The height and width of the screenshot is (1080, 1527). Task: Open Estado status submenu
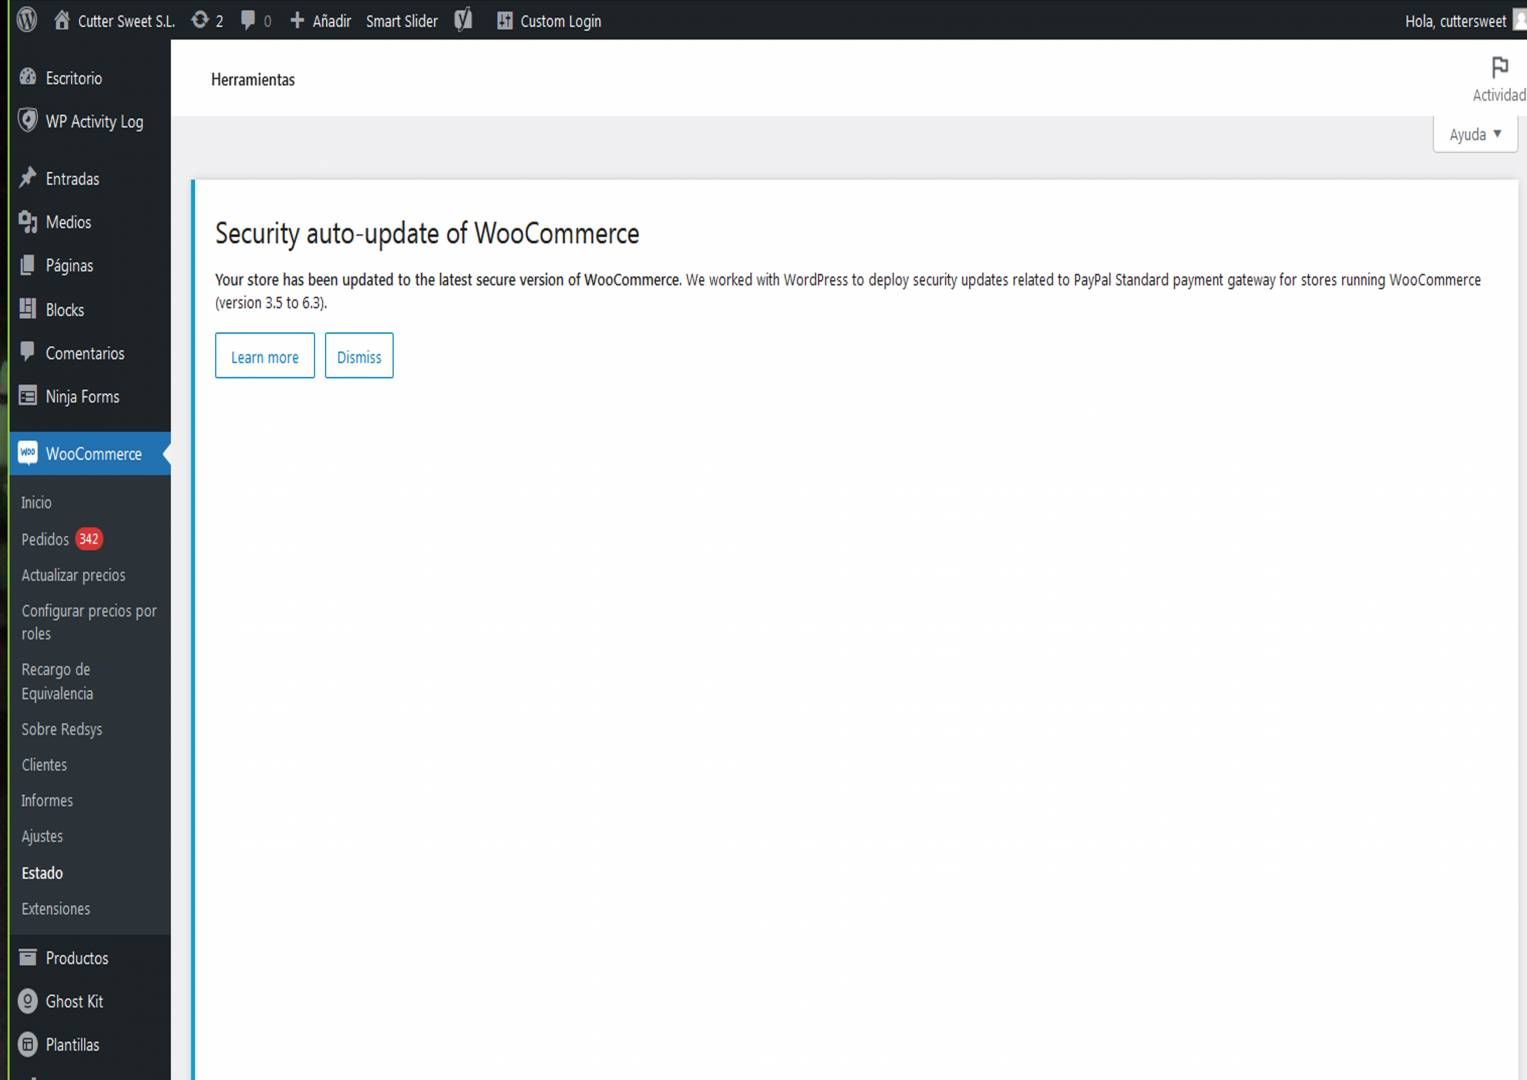[x=42, y=873]
